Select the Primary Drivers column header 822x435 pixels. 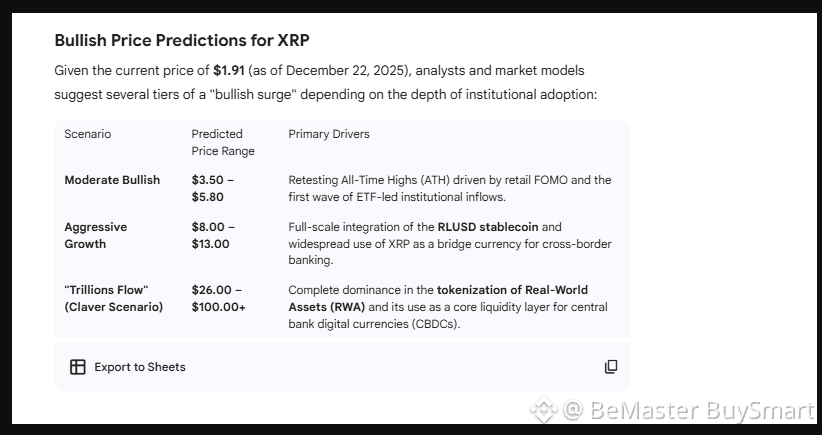point(329,134)
